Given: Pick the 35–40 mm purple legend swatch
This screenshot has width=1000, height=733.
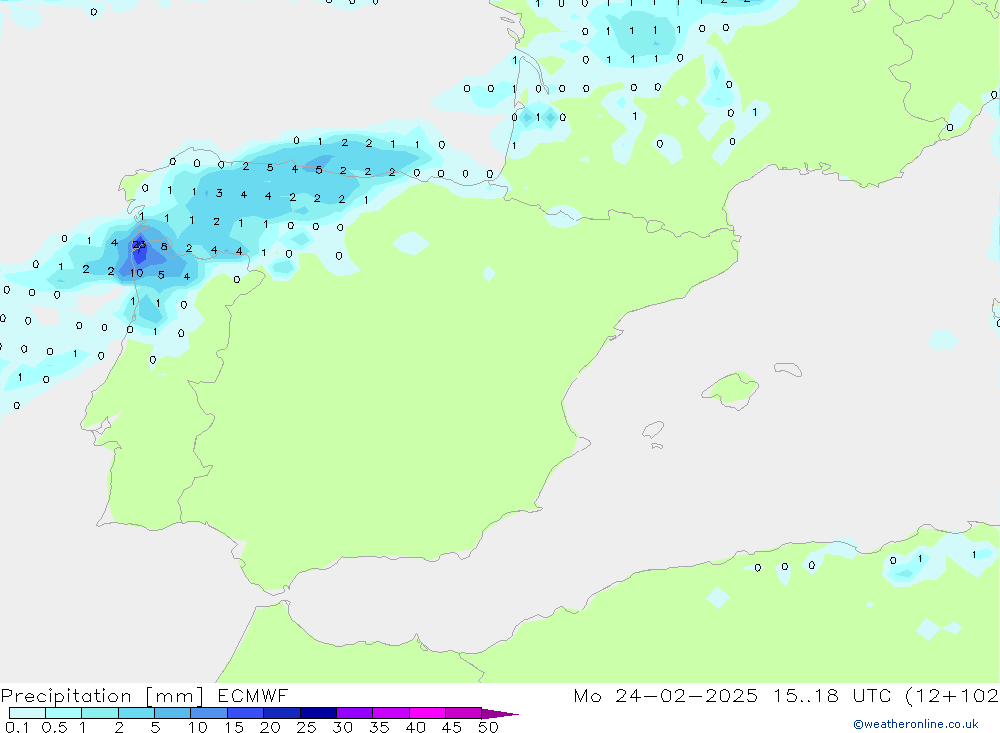Looking at the screenshot, I should click(390, 713).
